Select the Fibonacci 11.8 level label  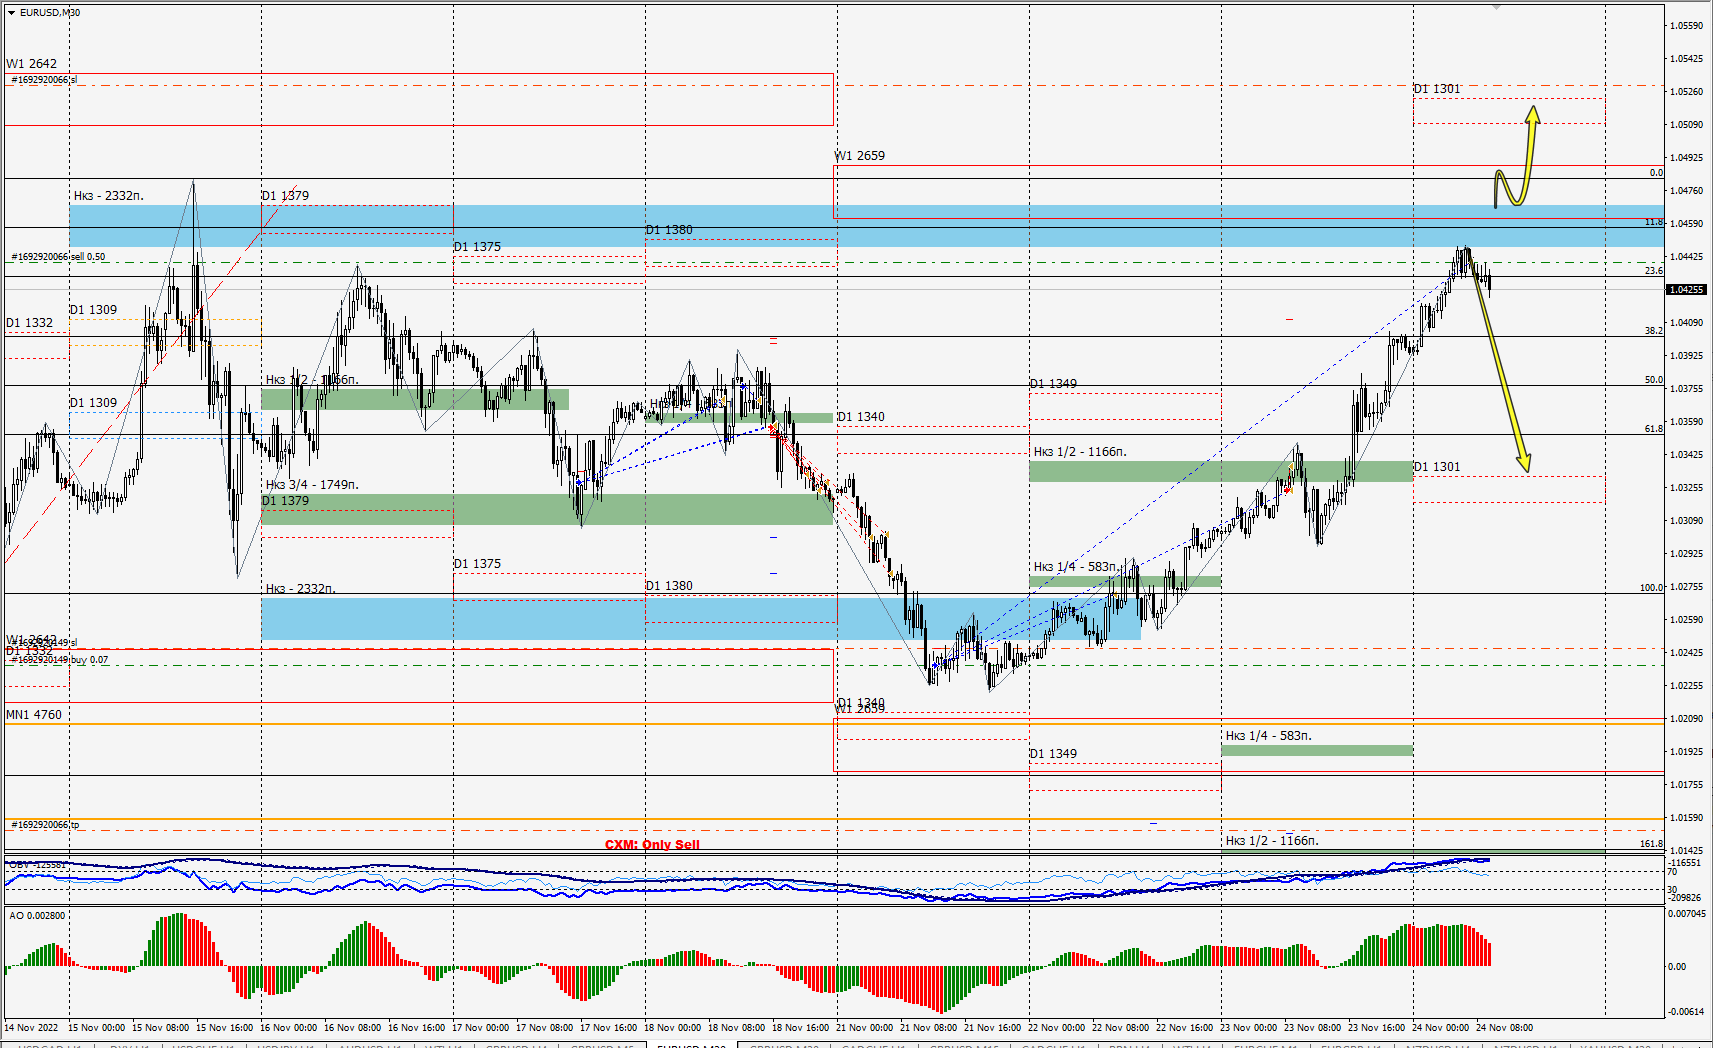(1654, 222)
